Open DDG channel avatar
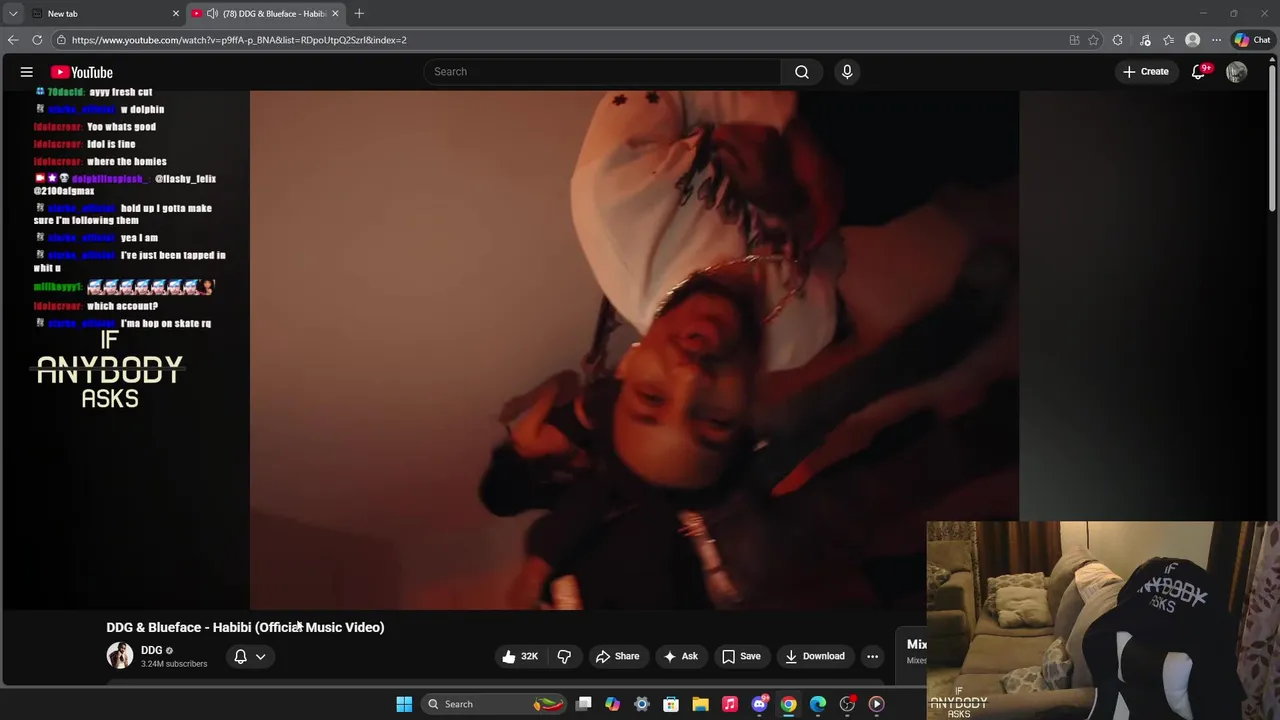The image size is (1280, 720). pos(120,656)
